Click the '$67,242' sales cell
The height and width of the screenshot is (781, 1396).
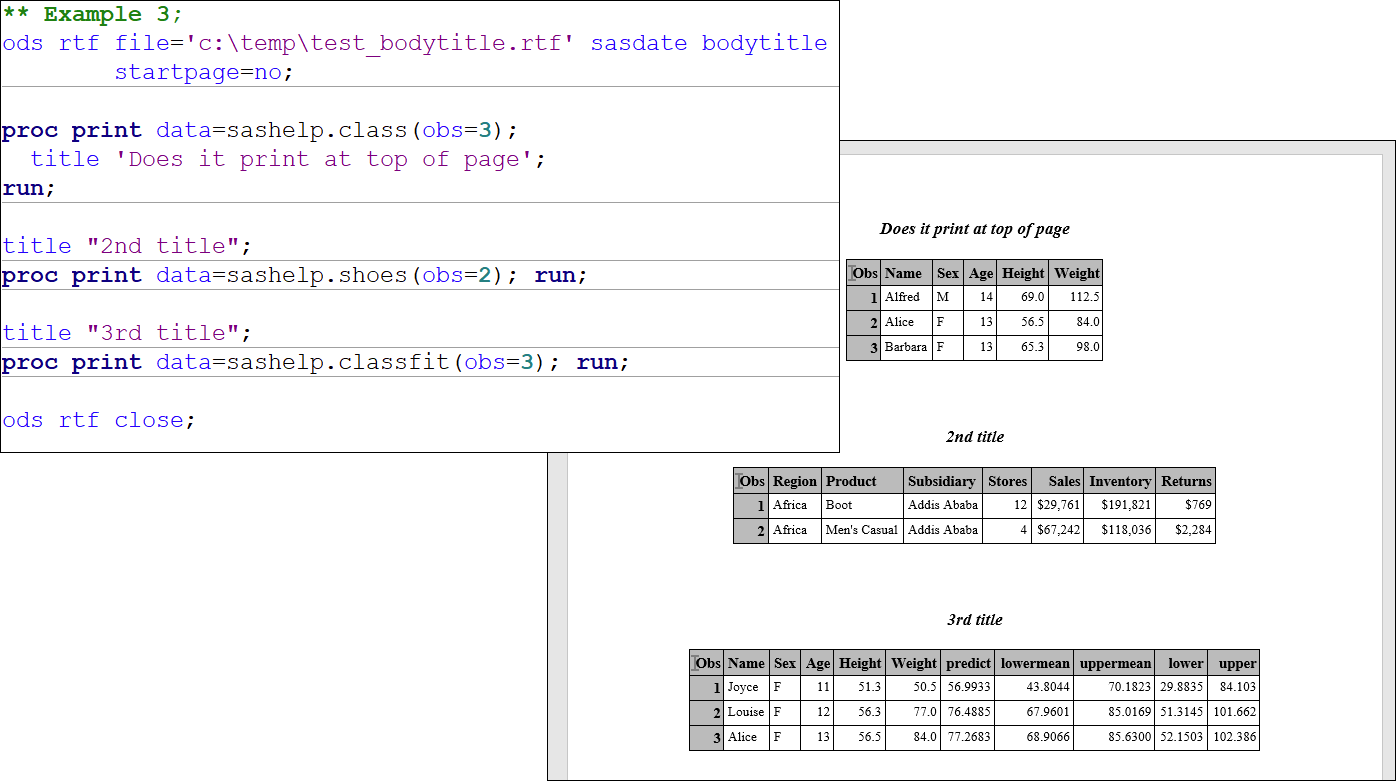click(1058, 530)
